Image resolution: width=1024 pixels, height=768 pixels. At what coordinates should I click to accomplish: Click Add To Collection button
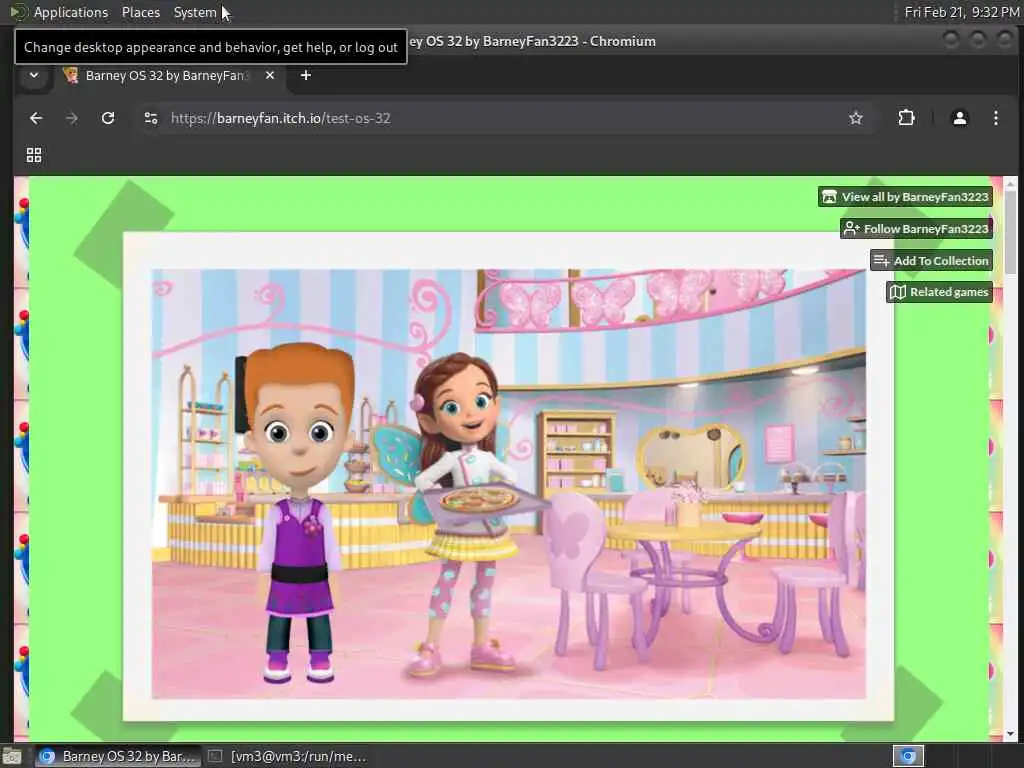(931, 261)
